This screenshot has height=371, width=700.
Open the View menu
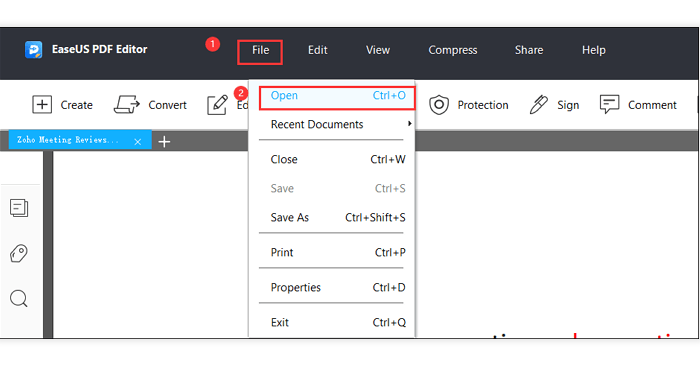[378, 50]
